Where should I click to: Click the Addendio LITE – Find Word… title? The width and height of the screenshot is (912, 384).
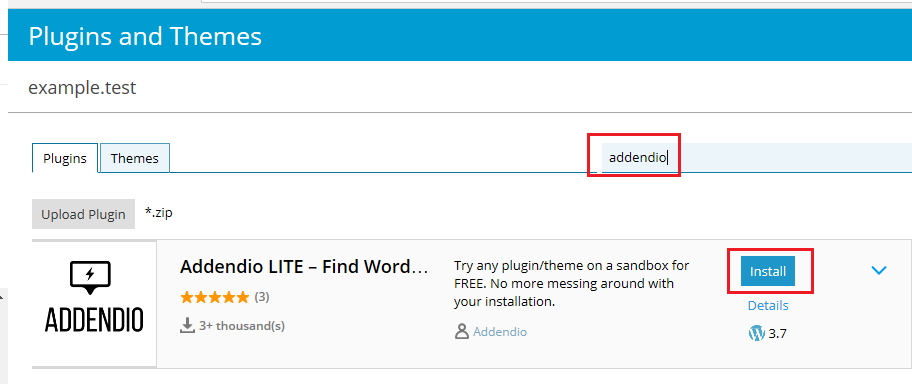(x=304, y=266)
